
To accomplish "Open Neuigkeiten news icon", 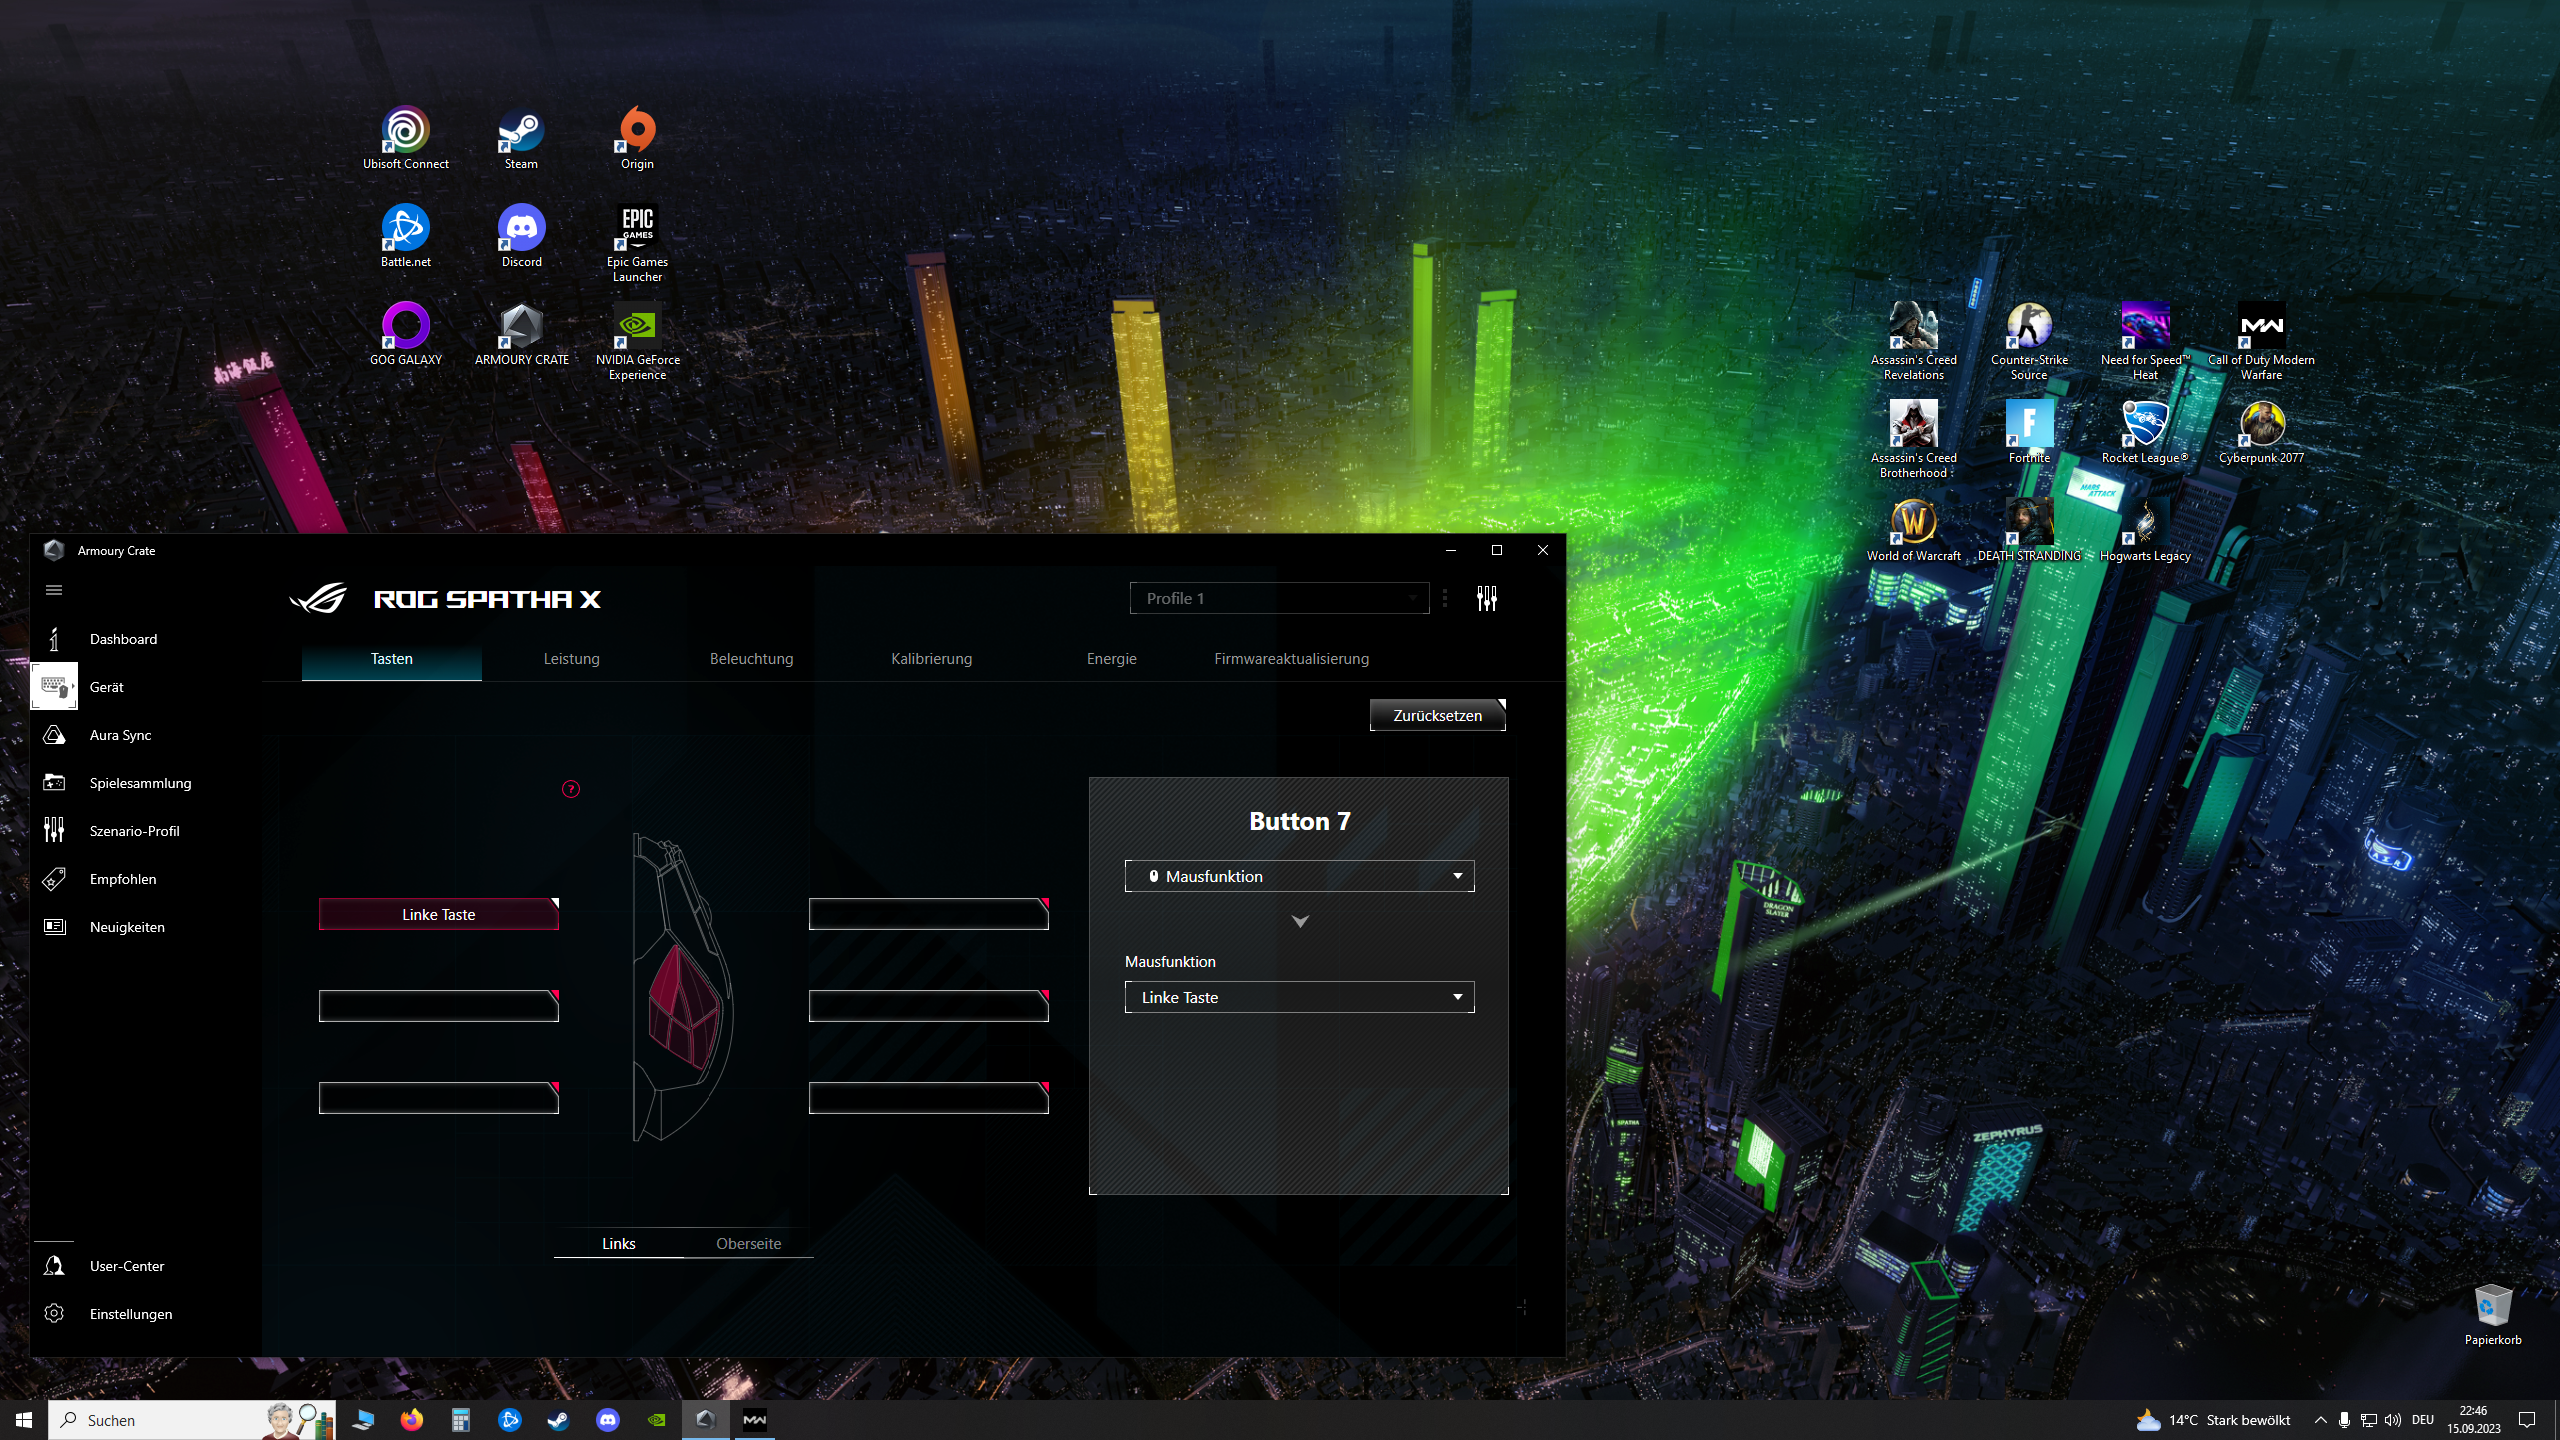I will pyautogui.click(x=54, y=927).
